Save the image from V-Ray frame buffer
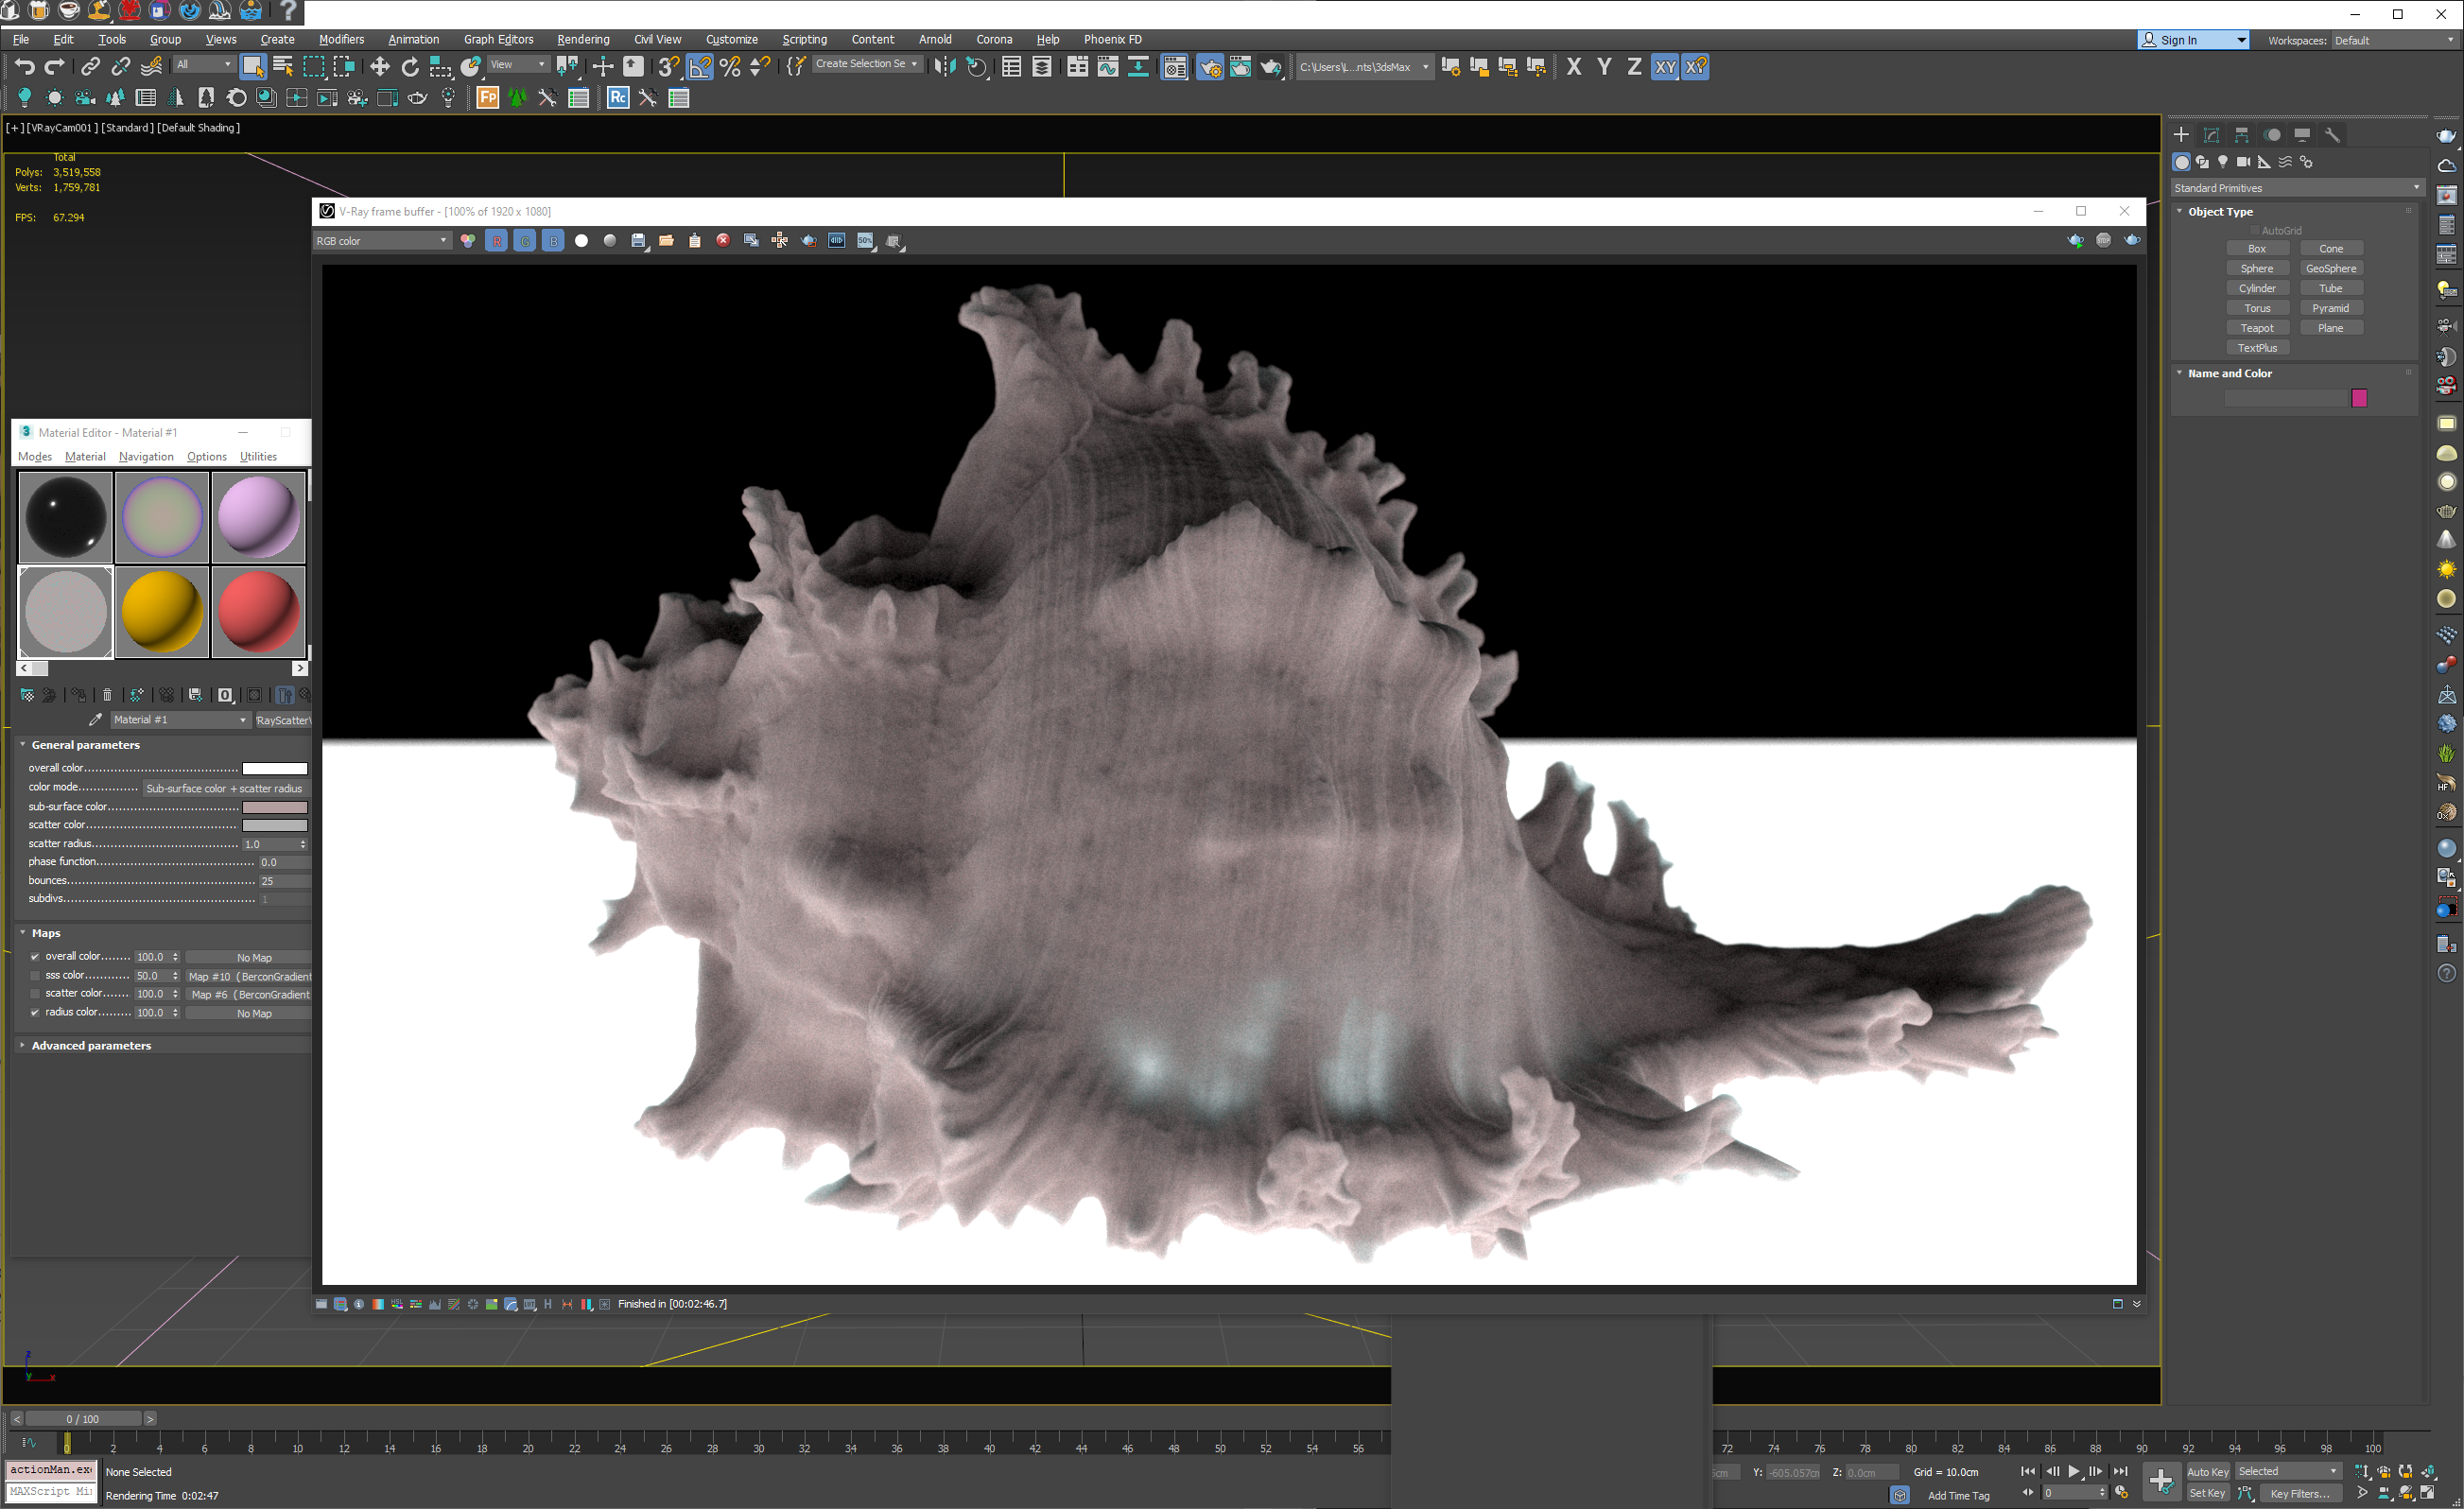The image size is (2464, 1509). coord(638,241)
